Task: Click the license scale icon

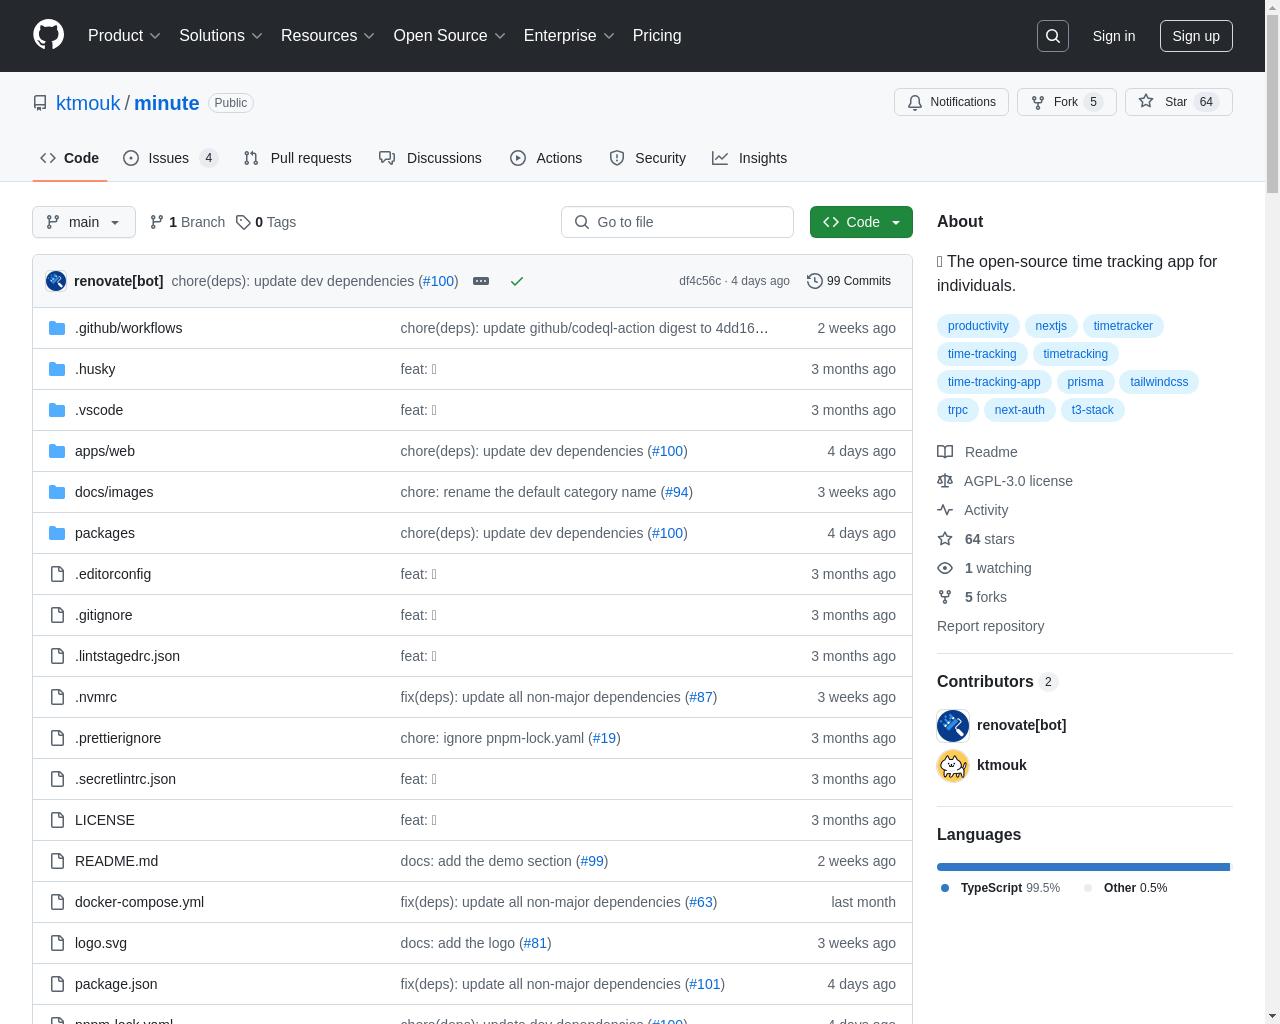Action: [945, 481]
